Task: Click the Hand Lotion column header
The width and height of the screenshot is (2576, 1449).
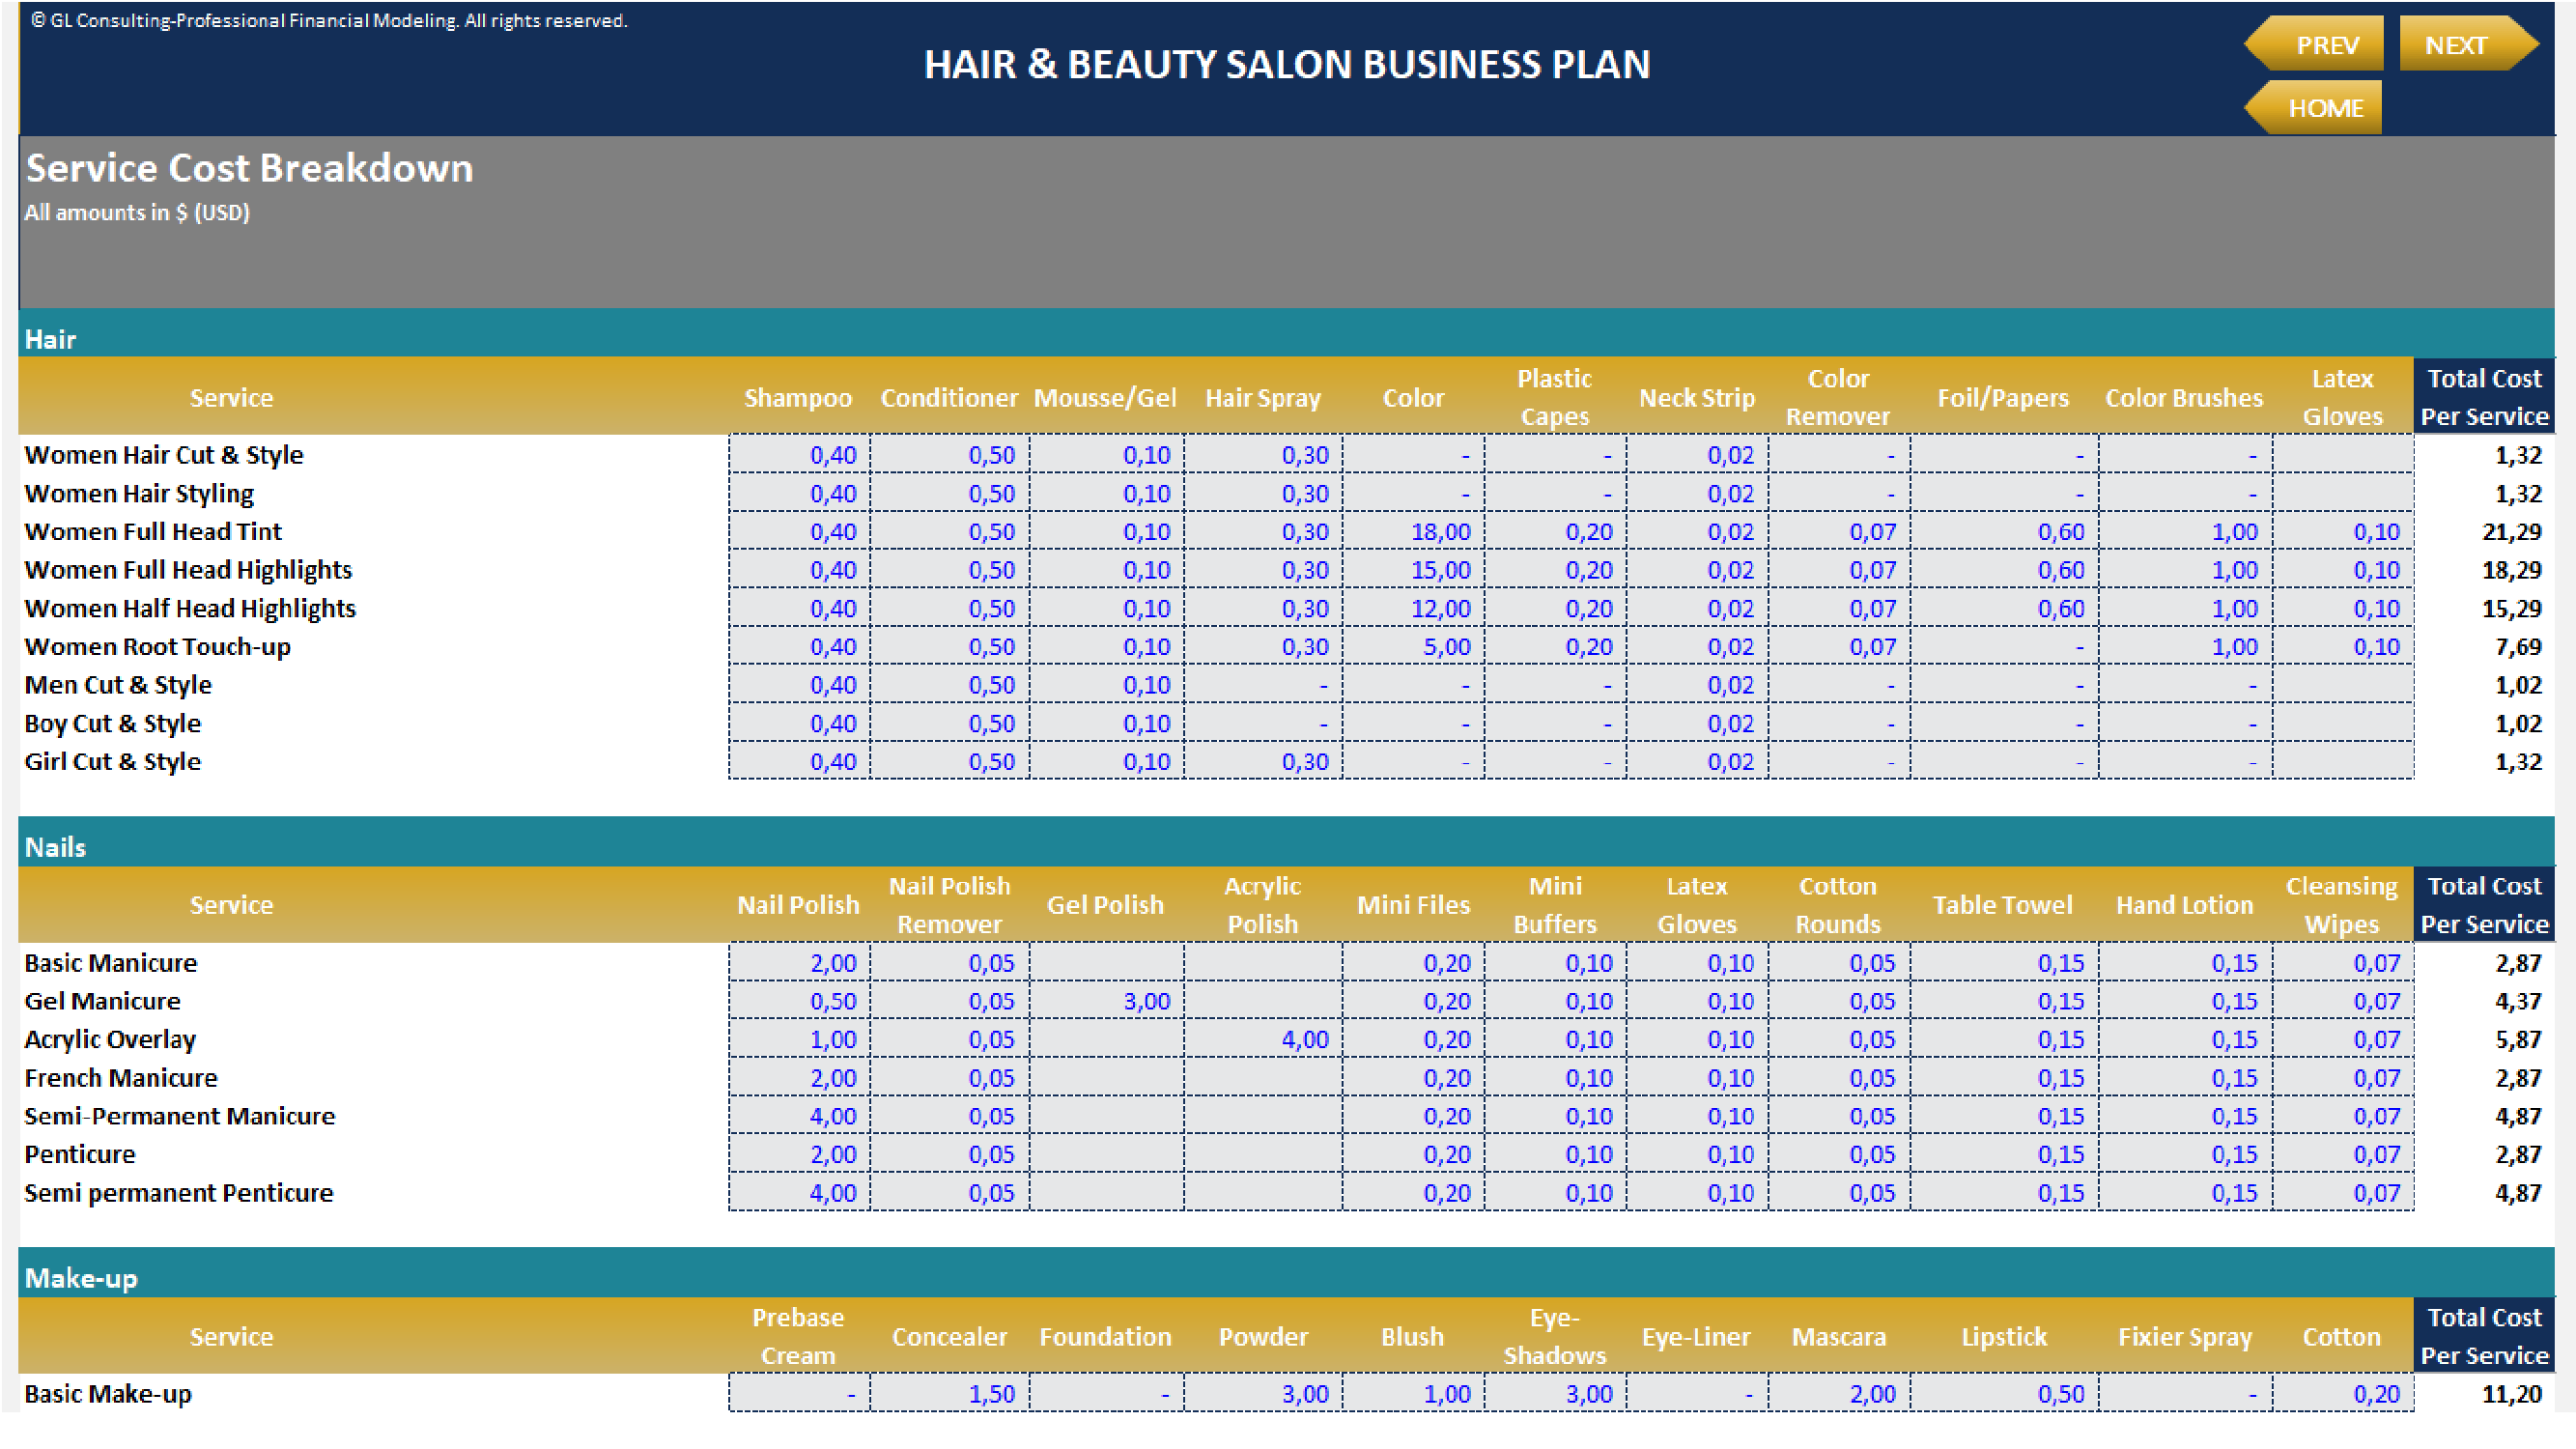Action: coord(2185,905)
